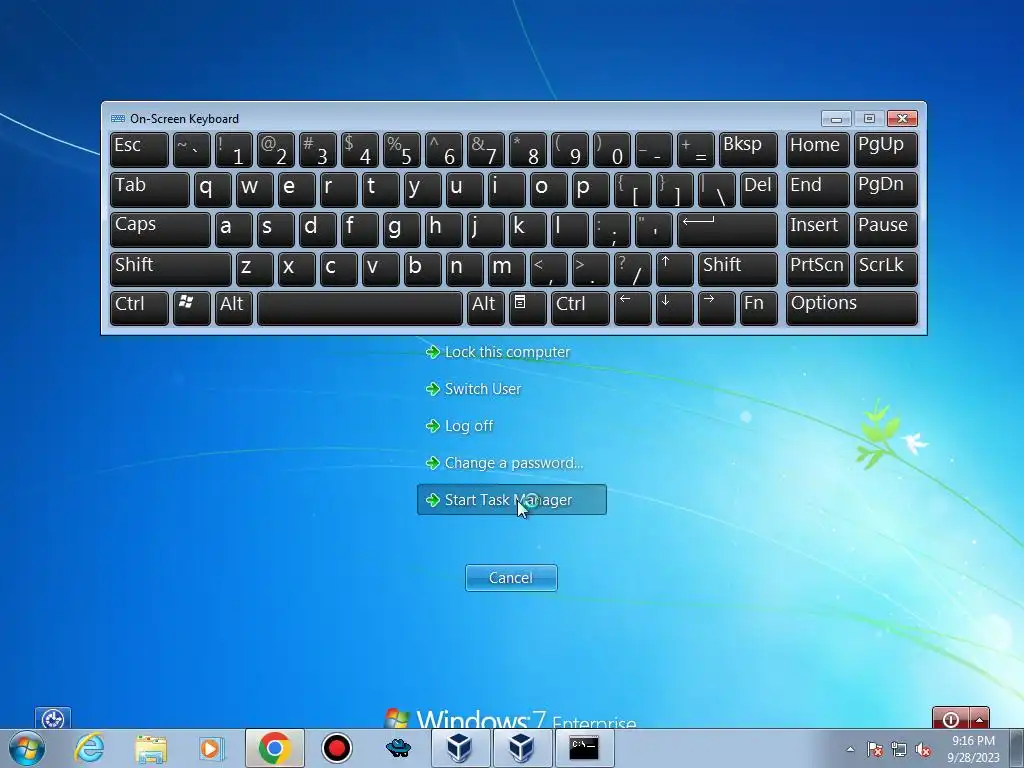Toggle the left Shift key
The image size is (1024, 768).
170,269
